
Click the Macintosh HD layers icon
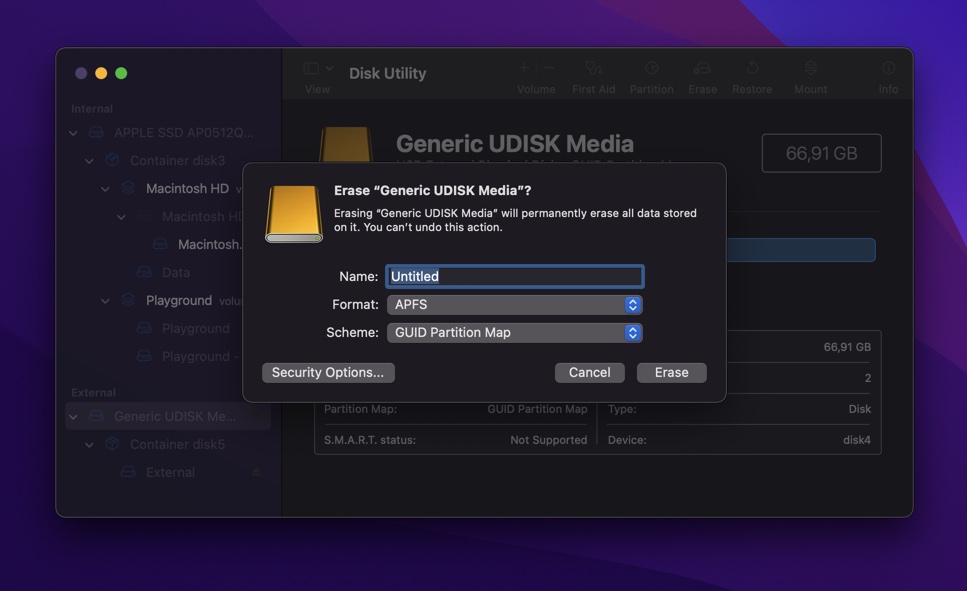click(x=128, y=188)
